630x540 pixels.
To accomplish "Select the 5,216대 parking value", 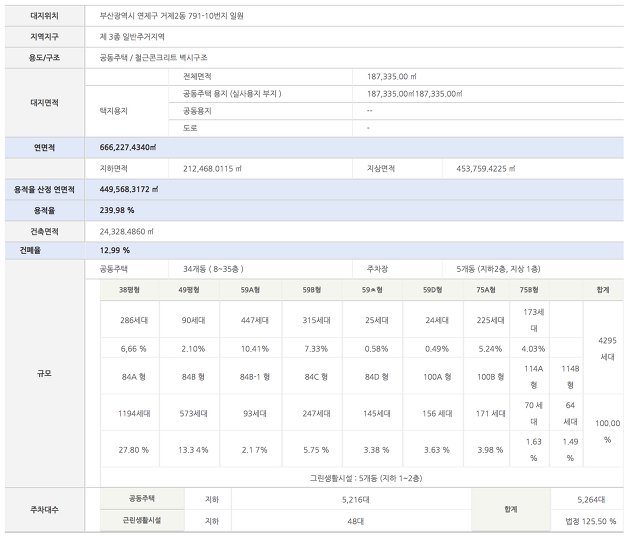I will 356,500.
